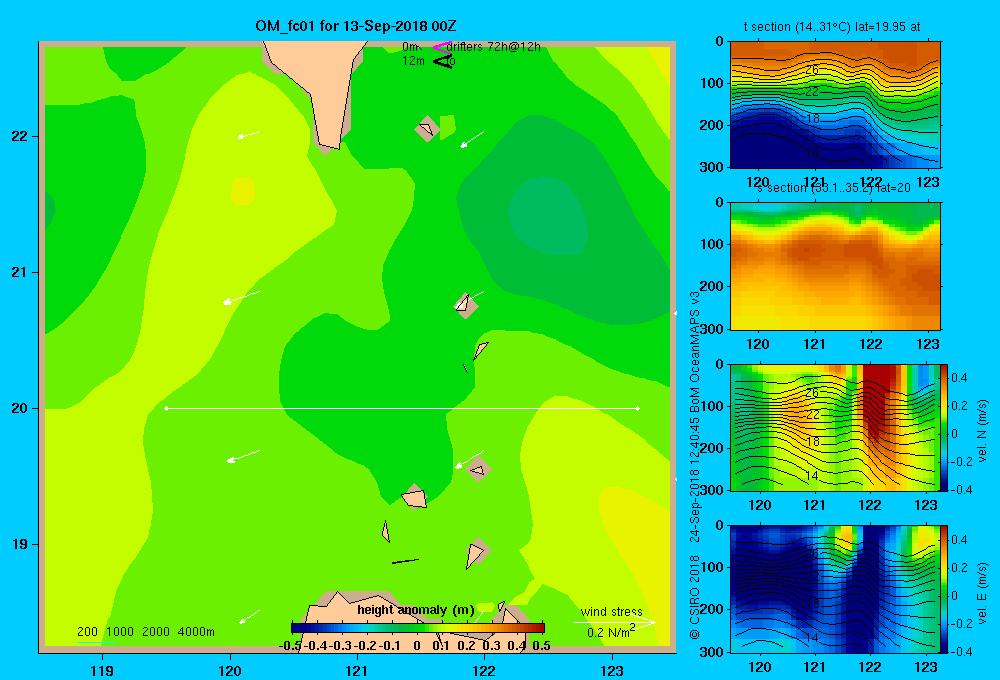The width and height of the screenshot is (1000, 680).
Task: Click the vel. E velocity colour bar
Action: [944, 589]
